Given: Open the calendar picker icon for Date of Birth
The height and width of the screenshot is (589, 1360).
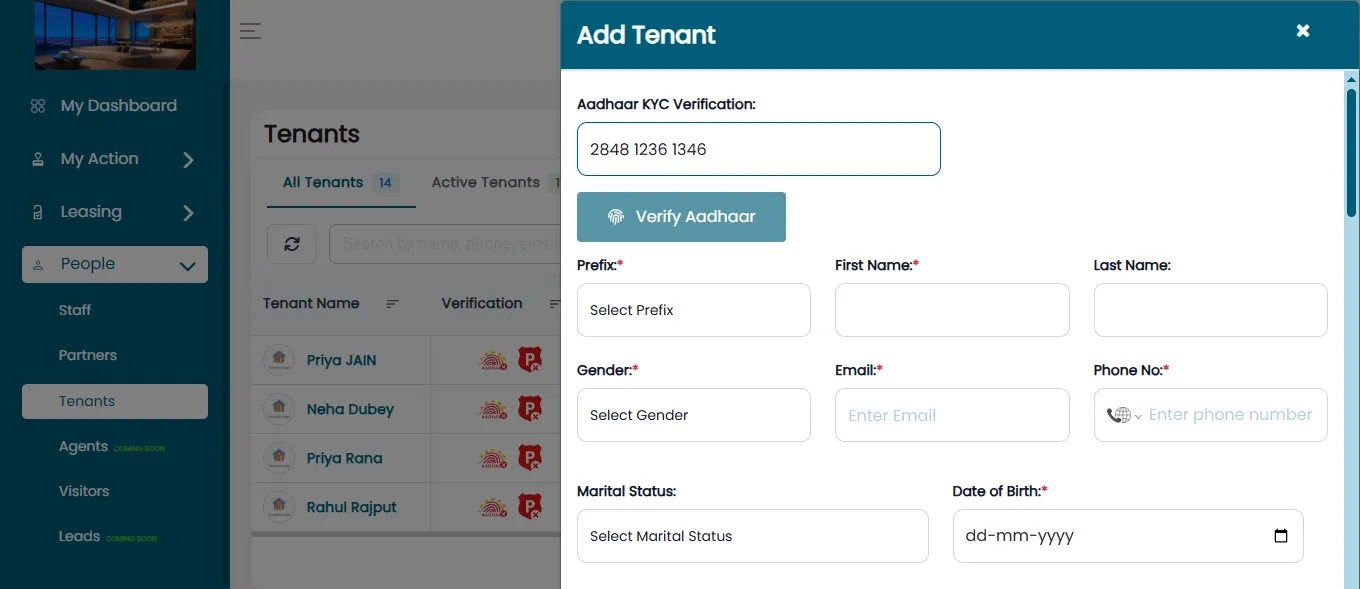Looking at the screenshot, I should 1281,536.
